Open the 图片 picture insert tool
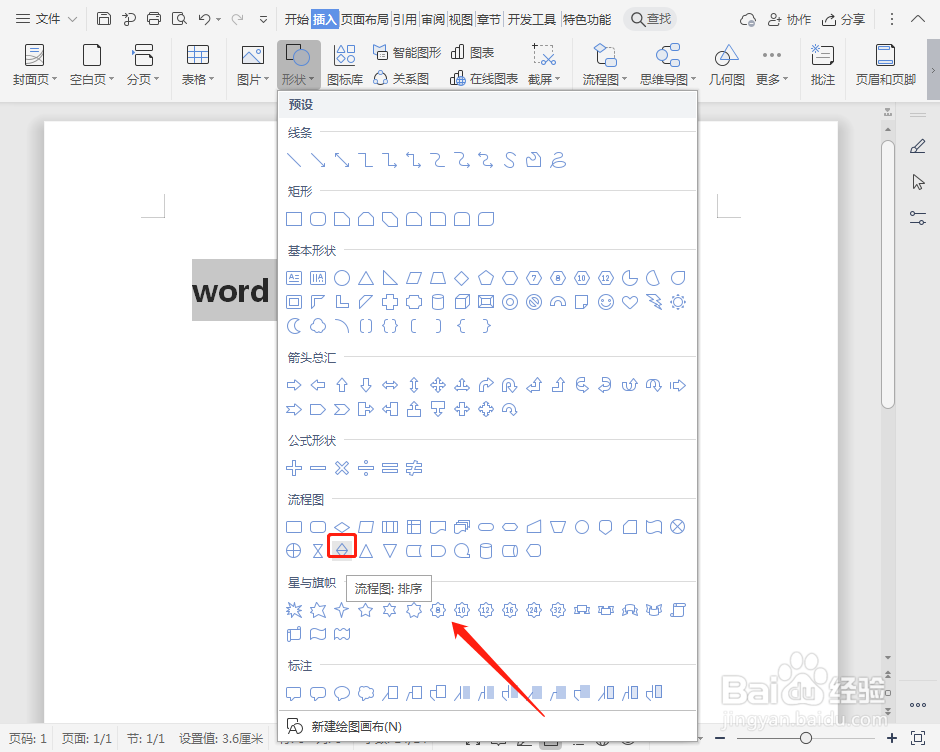Image resolution: width=940 pixels, height=752 pixels. (x=251, y=62)
